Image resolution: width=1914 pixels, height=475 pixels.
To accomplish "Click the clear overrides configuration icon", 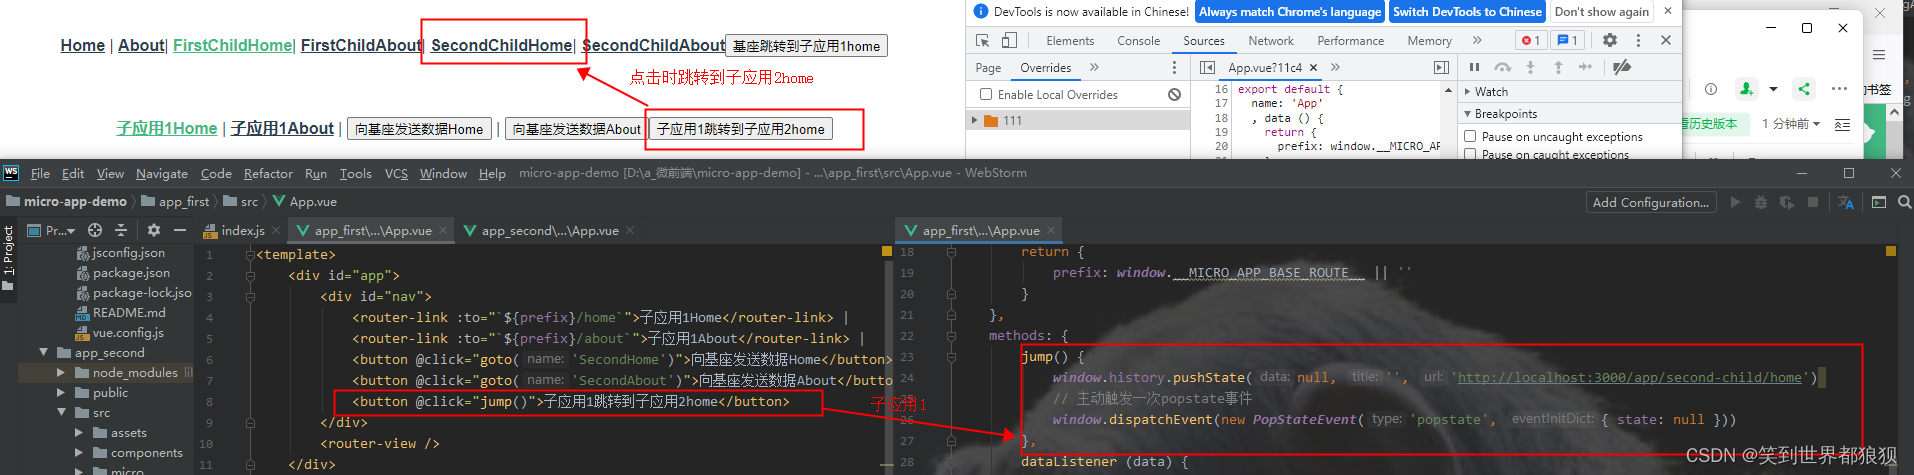I will pos(1175,94).
